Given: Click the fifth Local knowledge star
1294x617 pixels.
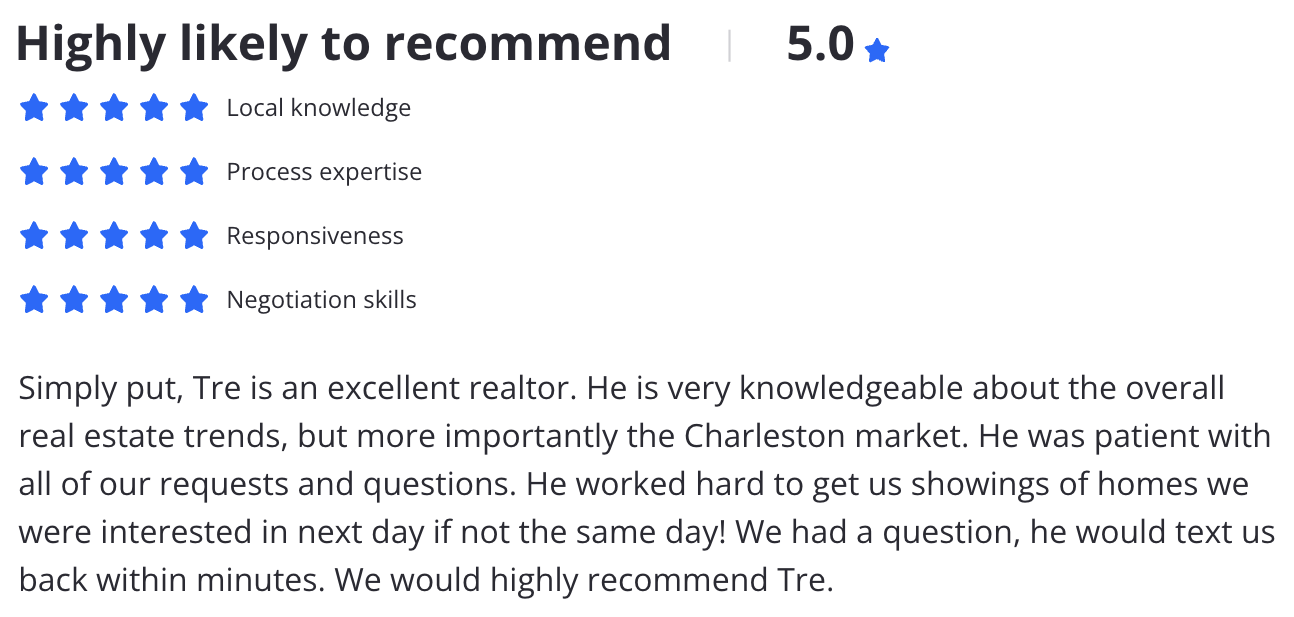Looking at the screenshot, I should coord(194,107).
